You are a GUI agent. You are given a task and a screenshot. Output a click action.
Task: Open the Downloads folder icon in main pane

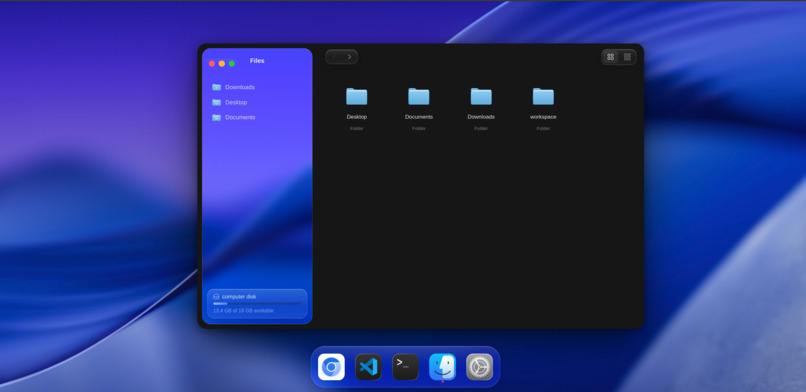[x=481, y=97]
